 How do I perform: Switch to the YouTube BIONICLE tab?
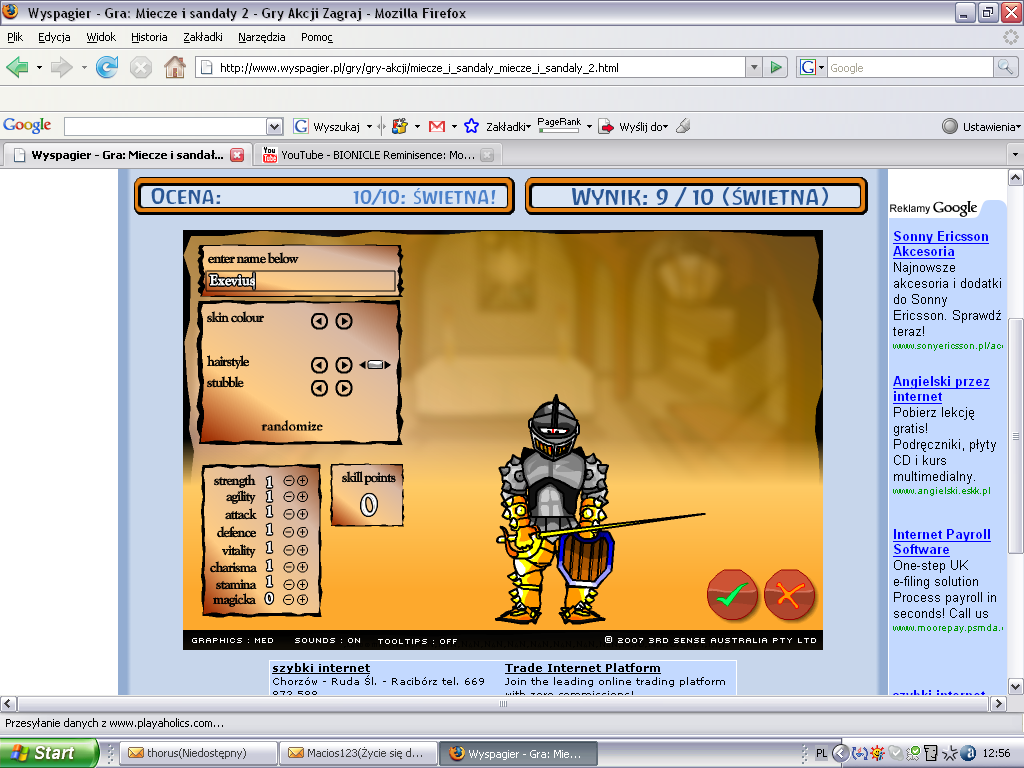[377, 155]
